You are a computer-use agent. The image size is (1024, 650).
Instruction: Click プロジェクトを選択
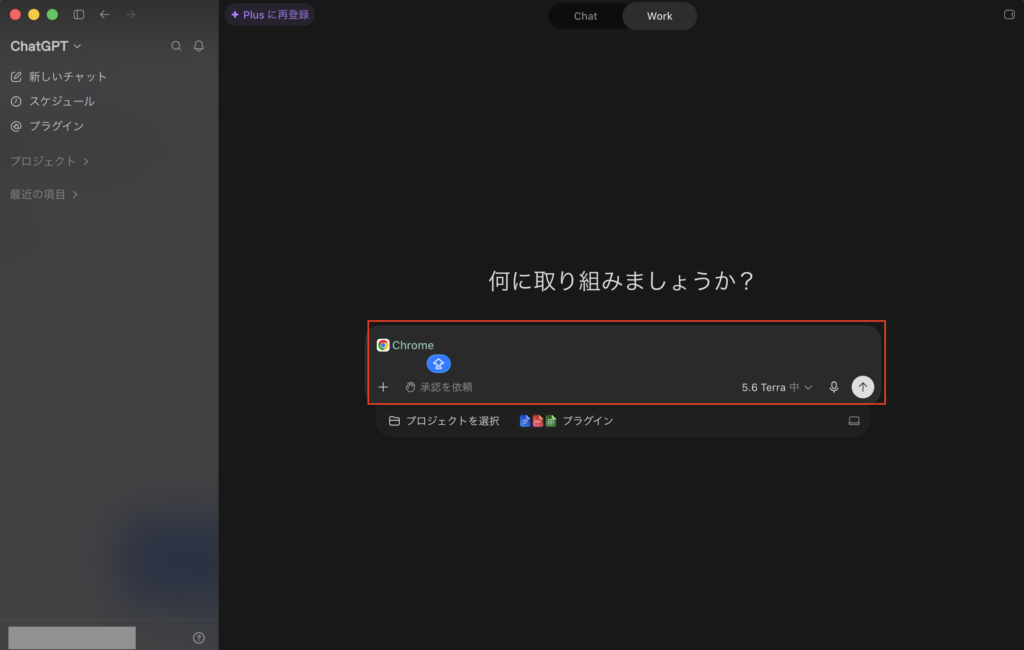(444, 421)
